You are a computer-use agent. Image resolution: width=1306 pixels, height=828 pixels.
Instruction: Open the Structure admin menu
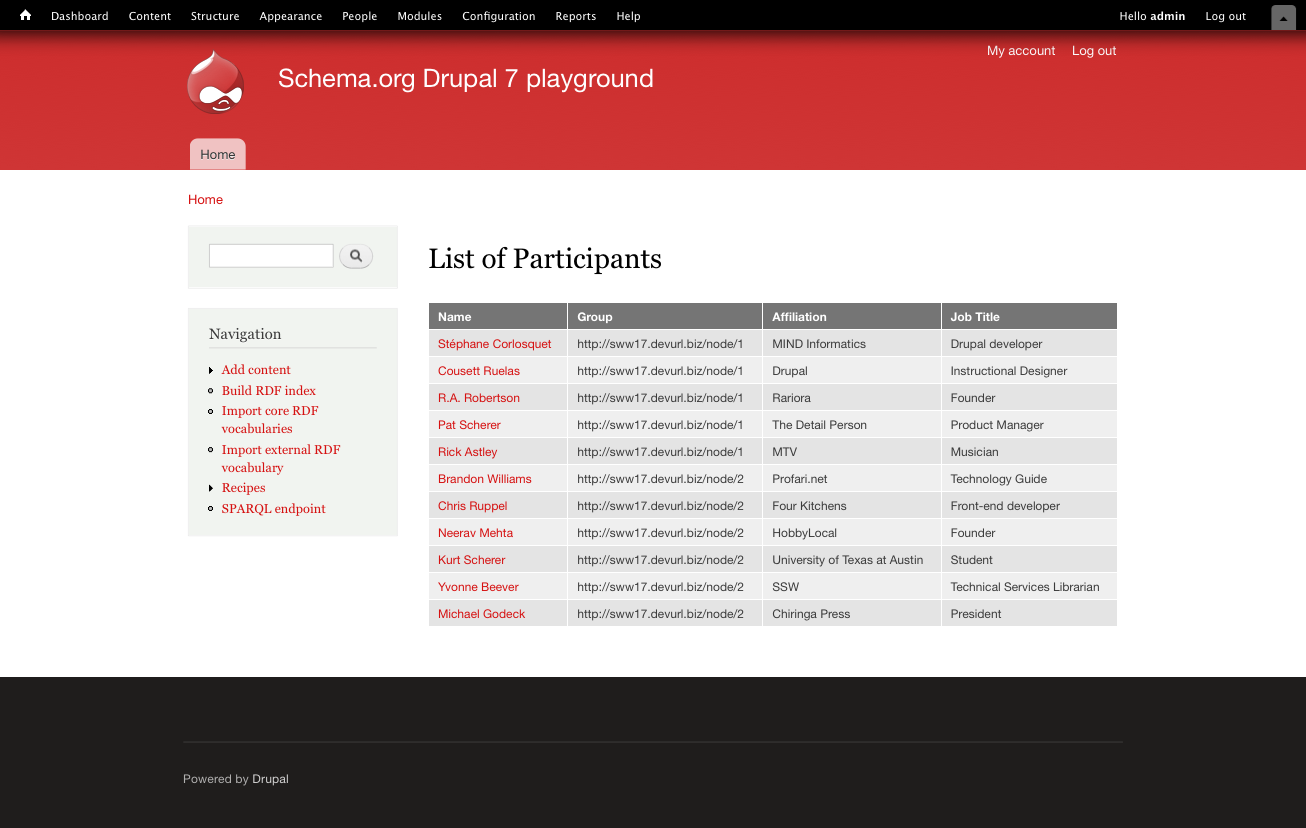coord(215,16)
